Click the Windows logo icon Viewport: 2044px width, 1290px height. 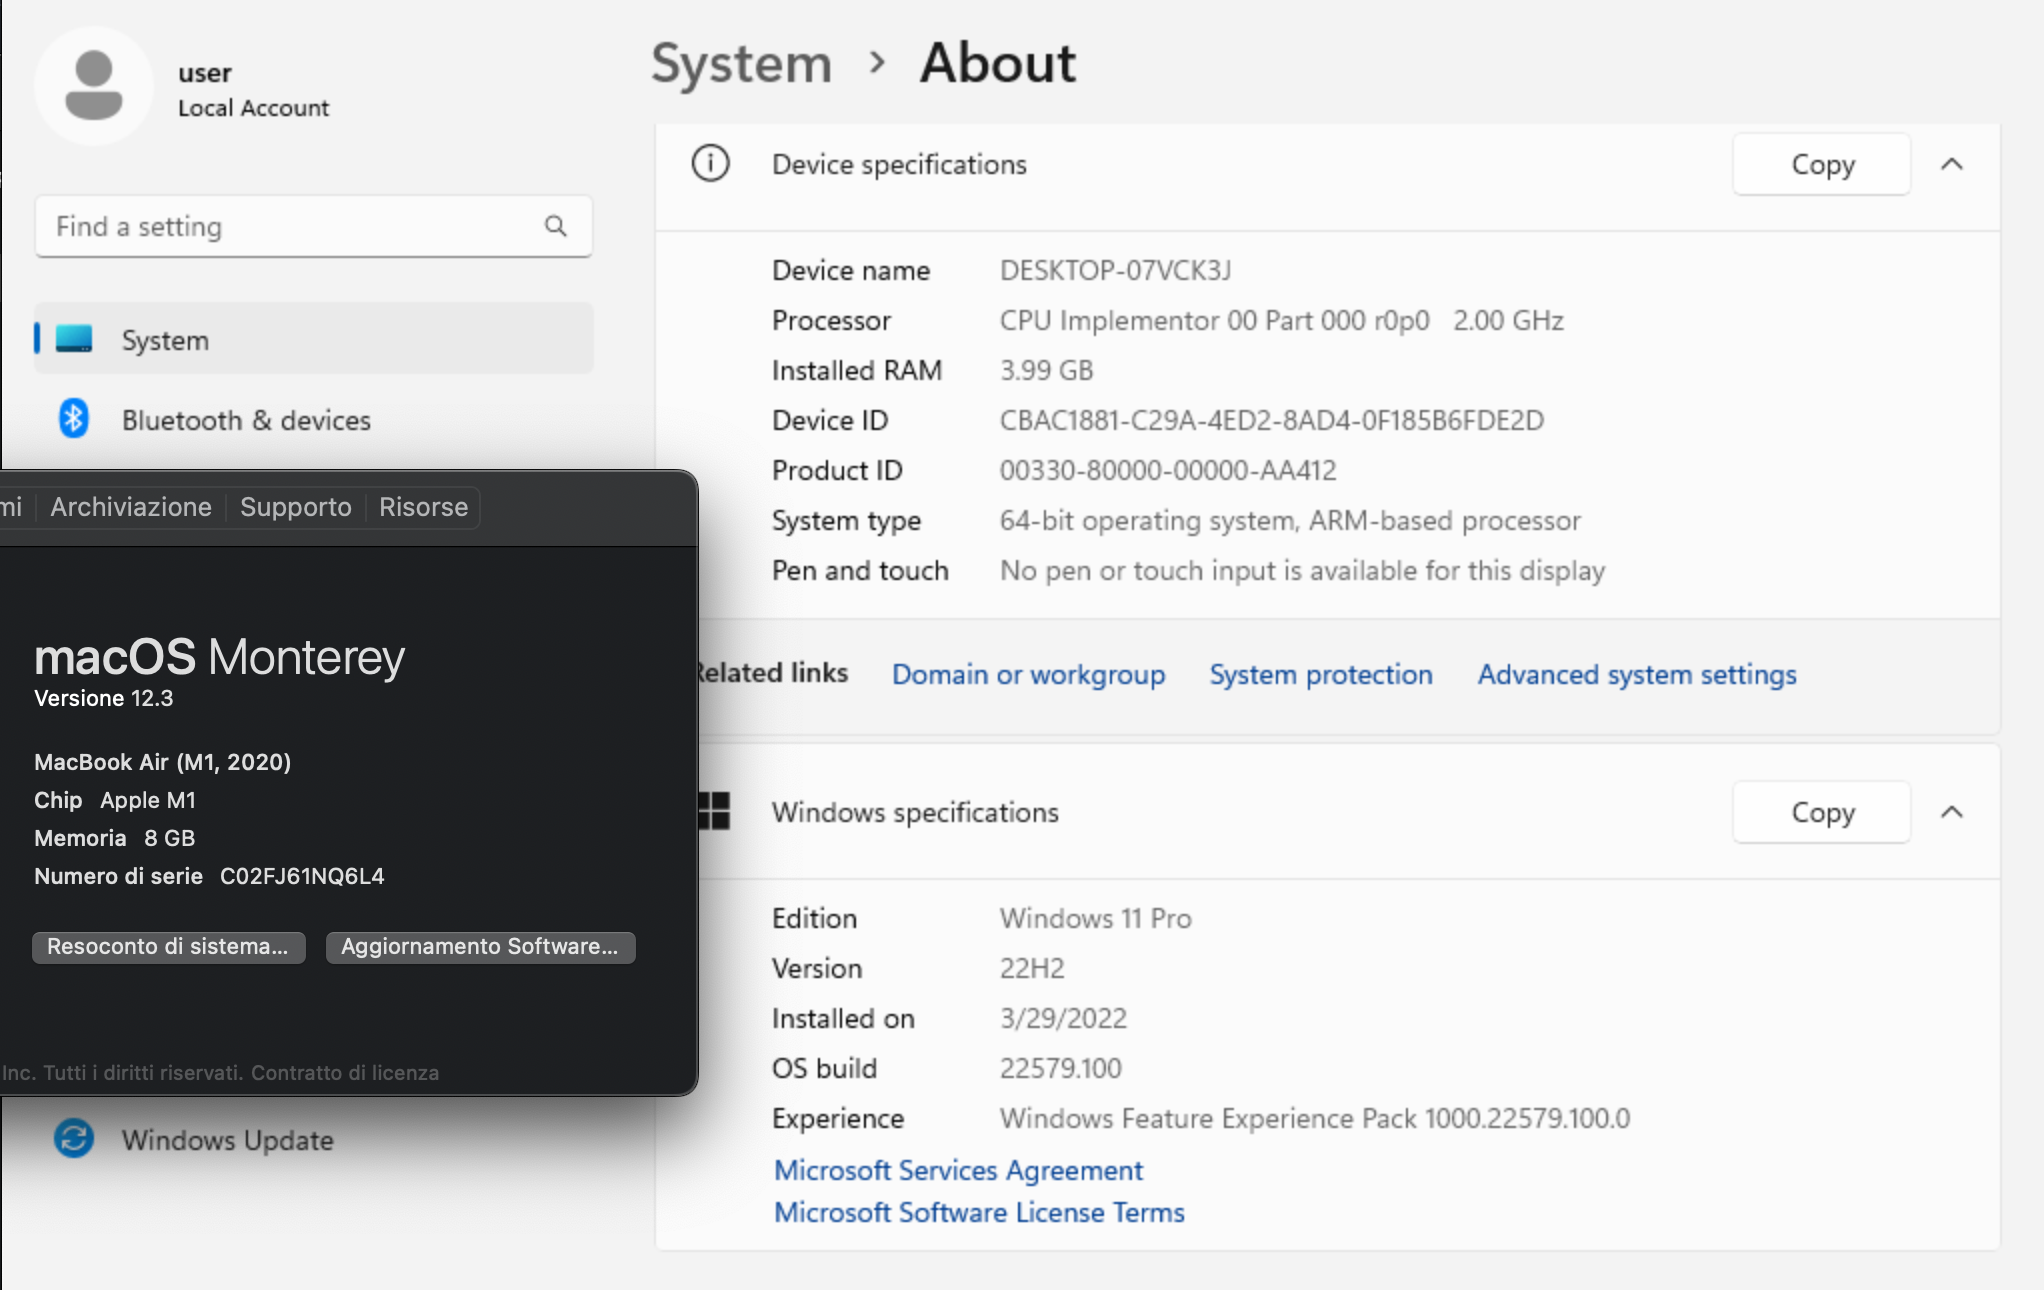[715, 811]
